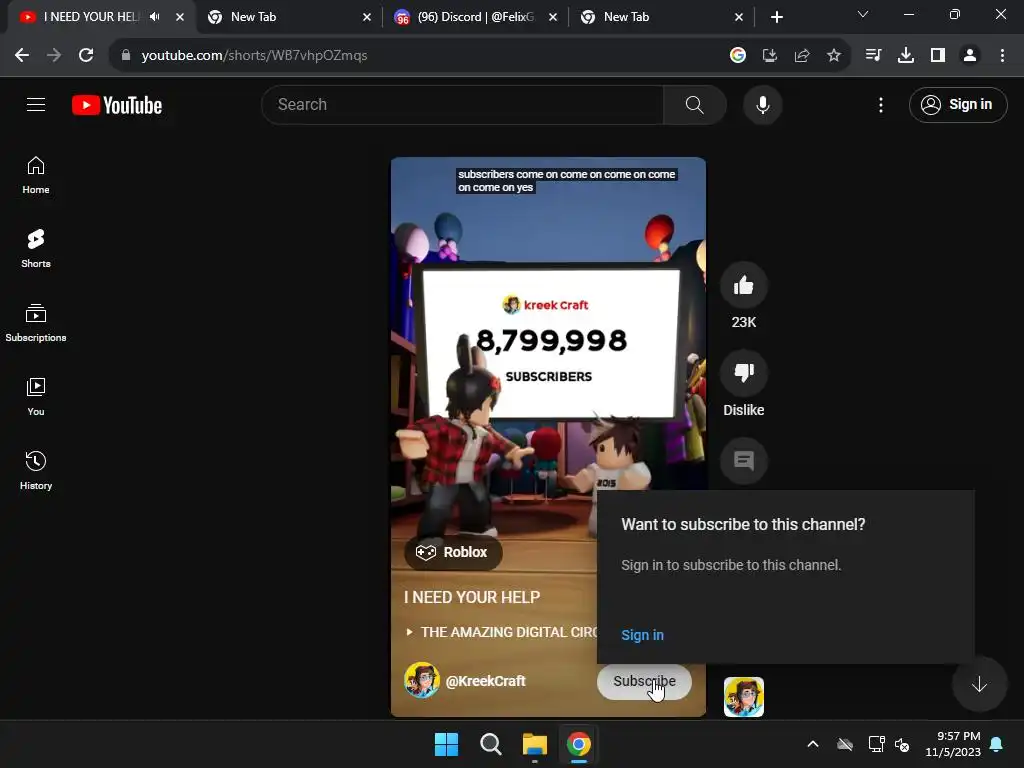The height and width of the screenshot is (768, 1024).
Task: Open YouTube settings three-dot menu
Action: coord(880,104)
